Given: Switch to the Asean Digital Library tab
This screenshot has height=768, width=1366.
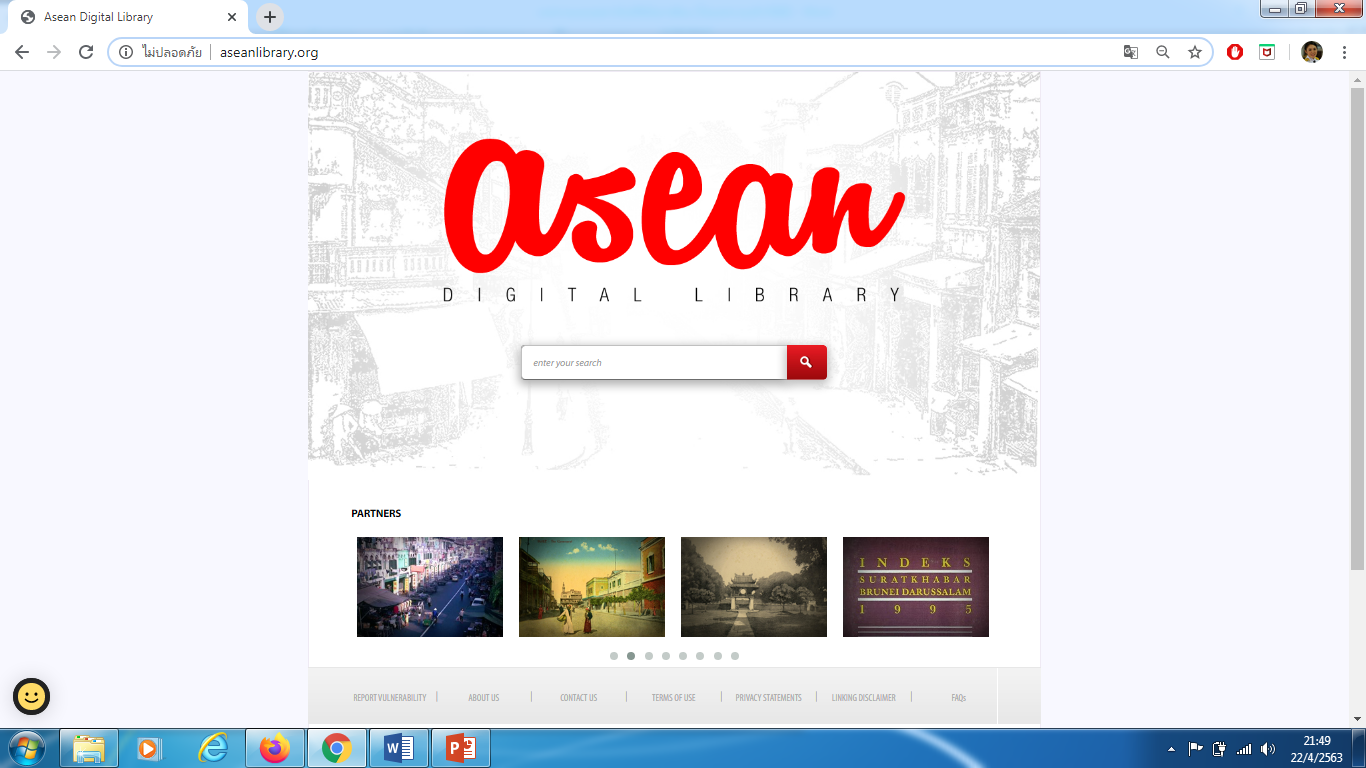Looking at the screenshot, I should tap(120, 17).
